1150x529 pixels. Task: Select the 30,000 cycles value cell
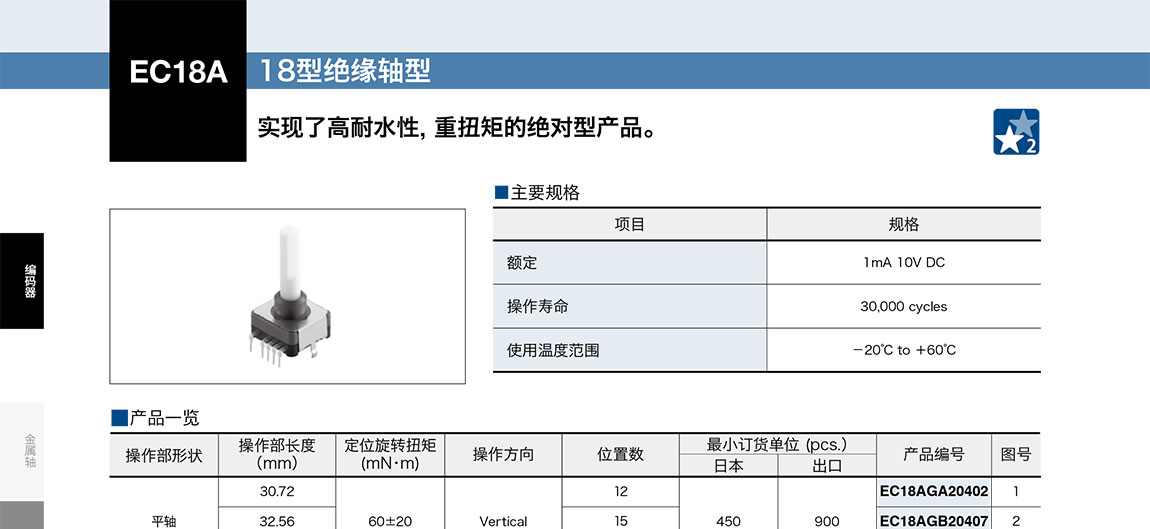[x=903, y=306]
